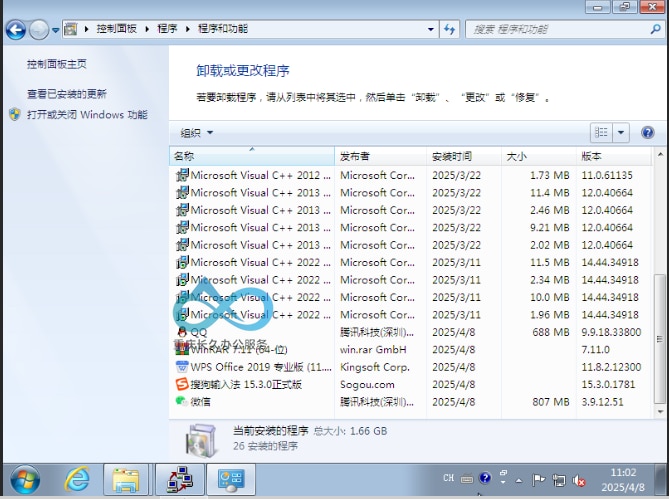Viewport: 669px width, 499px height.
Task: Click the network computers taskbar icon
Action: tap(180, 480)
